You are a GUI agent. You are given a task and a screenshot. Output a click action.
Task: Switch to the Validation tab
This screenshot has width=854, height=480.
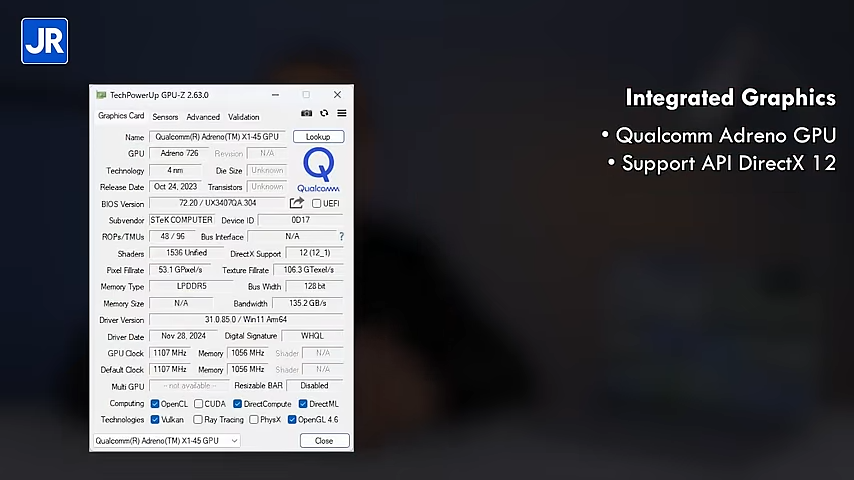click(x=243, y=117)
